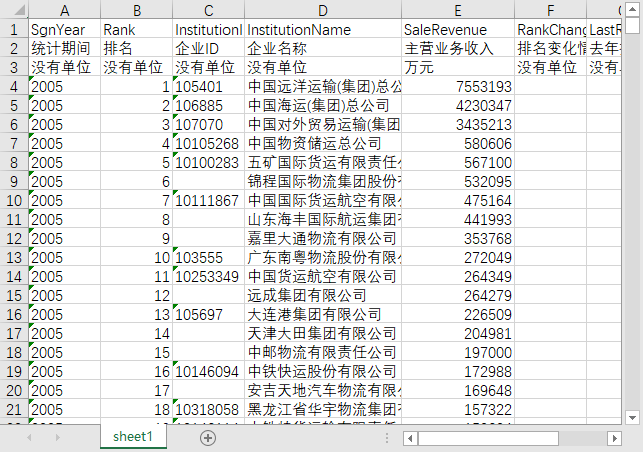Add a new sheet with plus icon

pos(208,438)
